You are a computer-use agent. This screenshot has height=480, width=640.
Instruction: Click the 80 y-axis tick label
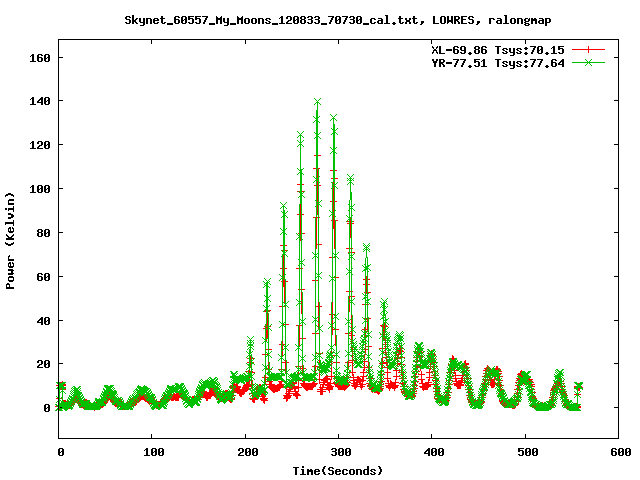pos(43,233)
